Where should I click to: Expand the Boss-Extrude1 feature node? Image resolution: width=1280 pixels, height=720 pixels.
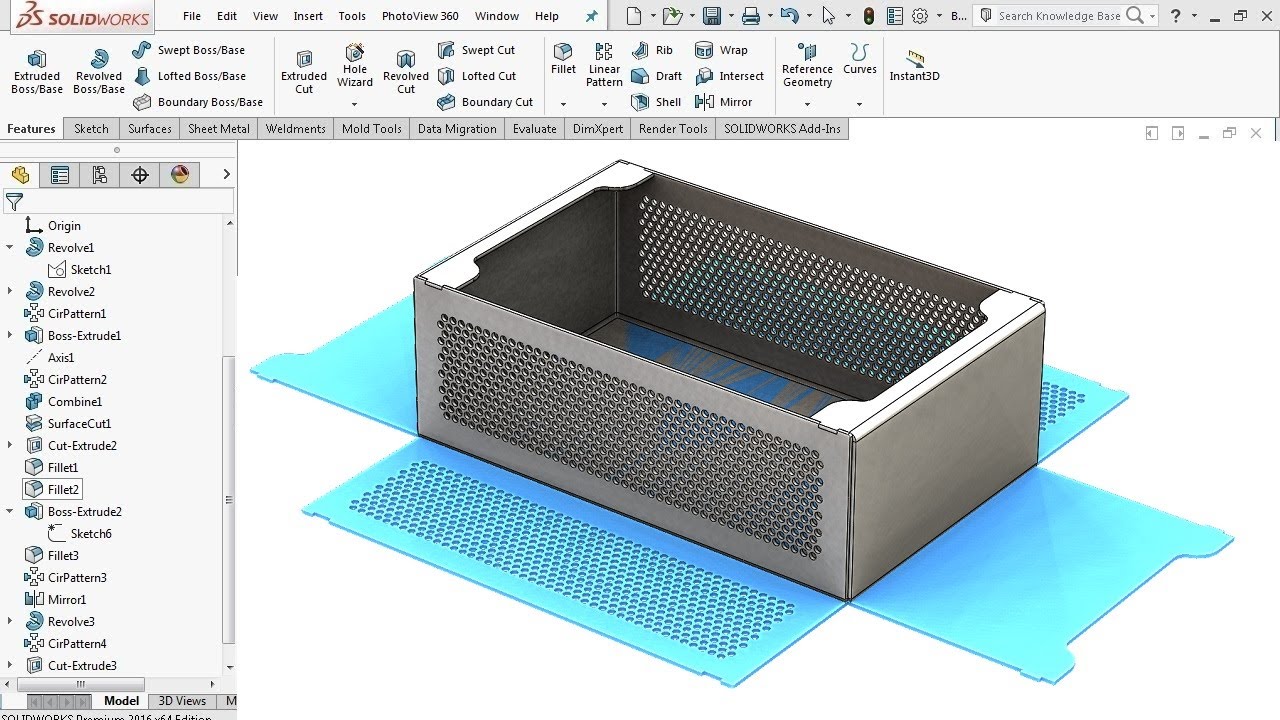click(10, 335)
